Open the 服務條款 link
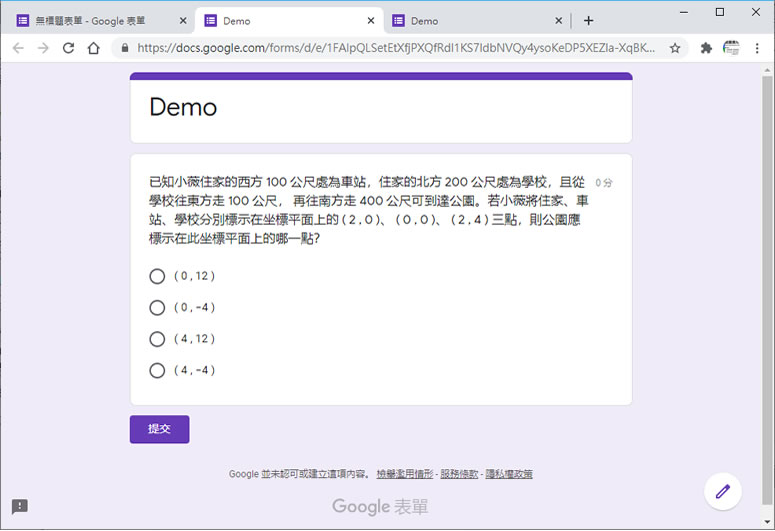 (x=459, y=474)
